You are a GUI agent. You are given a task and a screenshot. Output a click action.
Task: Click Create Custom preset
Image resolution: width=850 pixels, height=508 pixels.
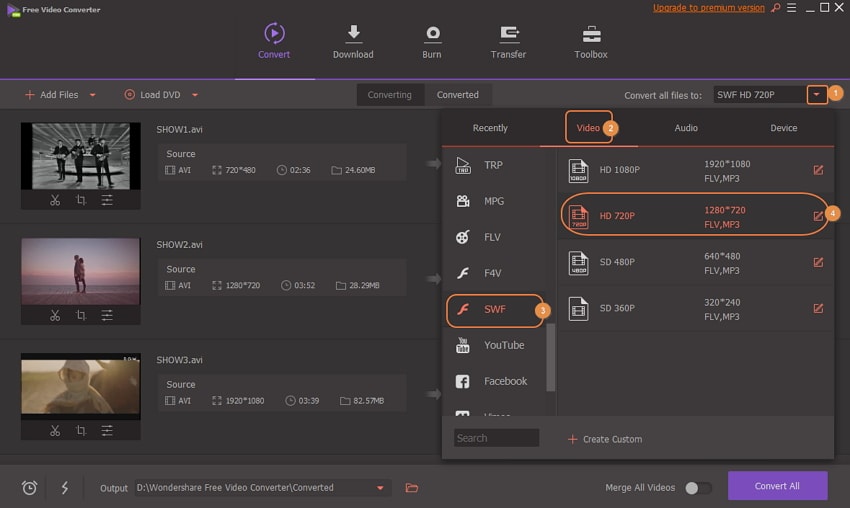604,439
